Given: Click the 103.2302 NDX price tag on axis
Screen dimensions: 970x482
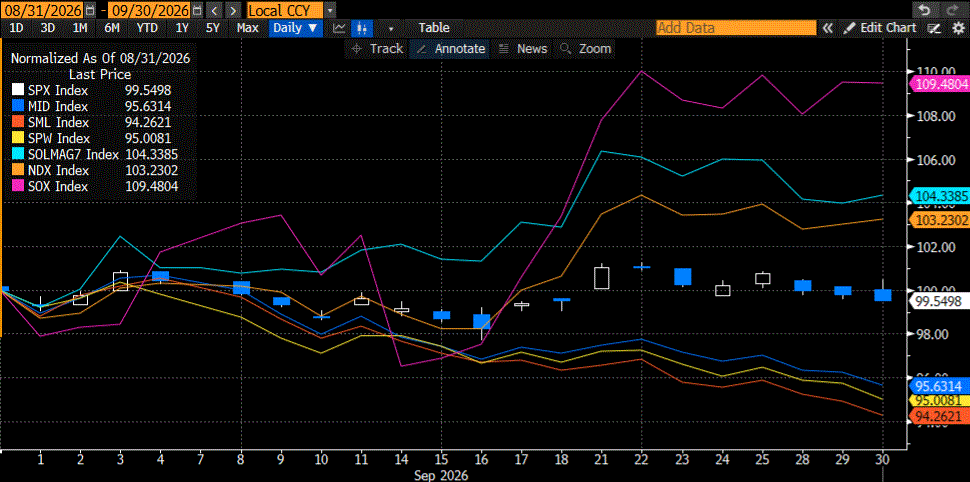Looking at the screenshot, I should pos(938,220).
